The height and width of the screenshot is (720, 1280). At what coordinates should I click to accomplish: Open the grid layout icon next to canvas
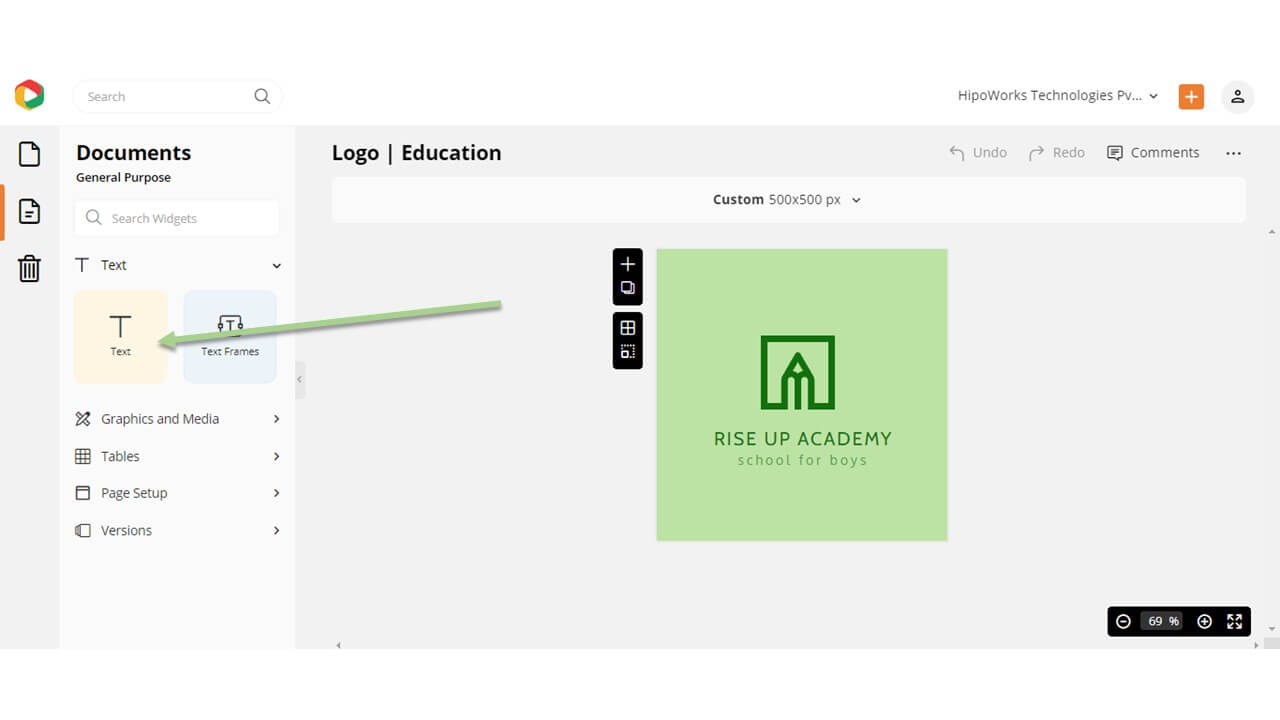coord(627,327)
